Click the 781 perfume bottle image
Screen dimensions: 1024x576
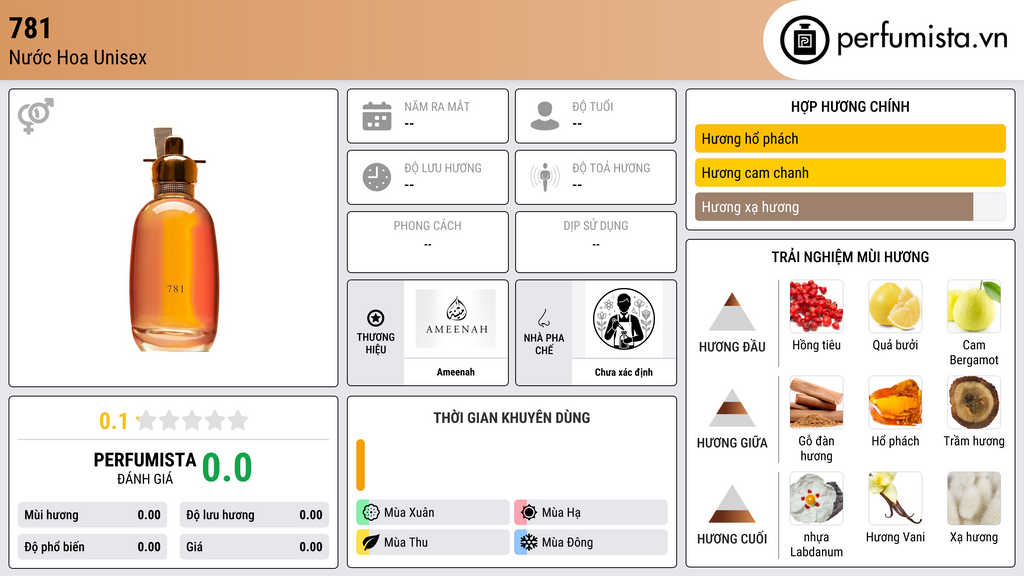click(x=174, y=239)
